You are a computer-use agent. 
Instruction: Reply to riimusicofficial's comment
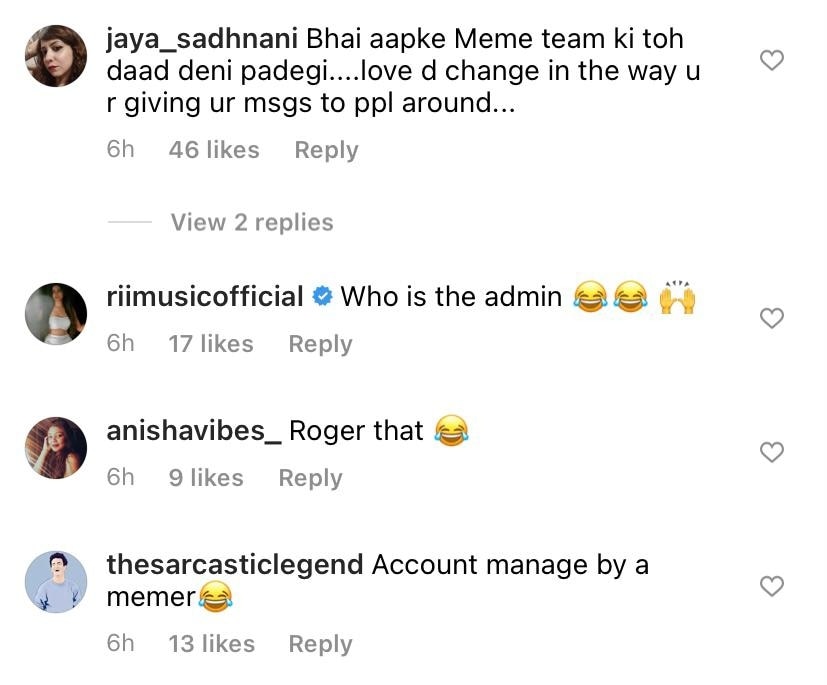[320, 344]
